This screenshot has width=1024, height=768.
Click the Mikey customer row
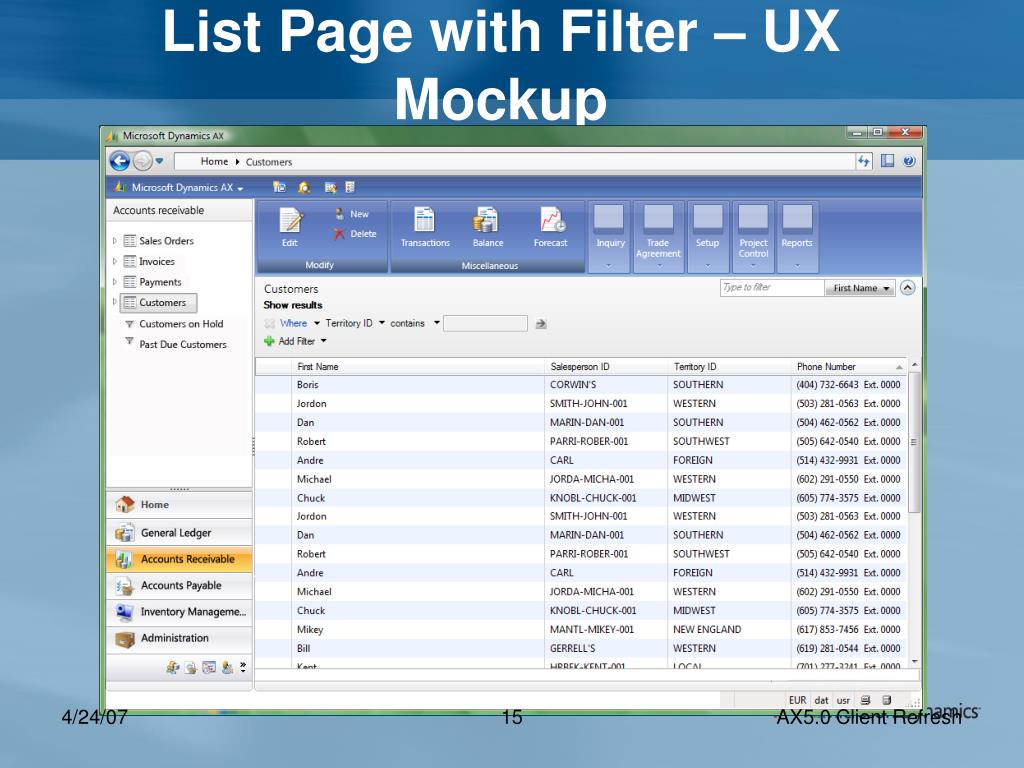(581, 630)
